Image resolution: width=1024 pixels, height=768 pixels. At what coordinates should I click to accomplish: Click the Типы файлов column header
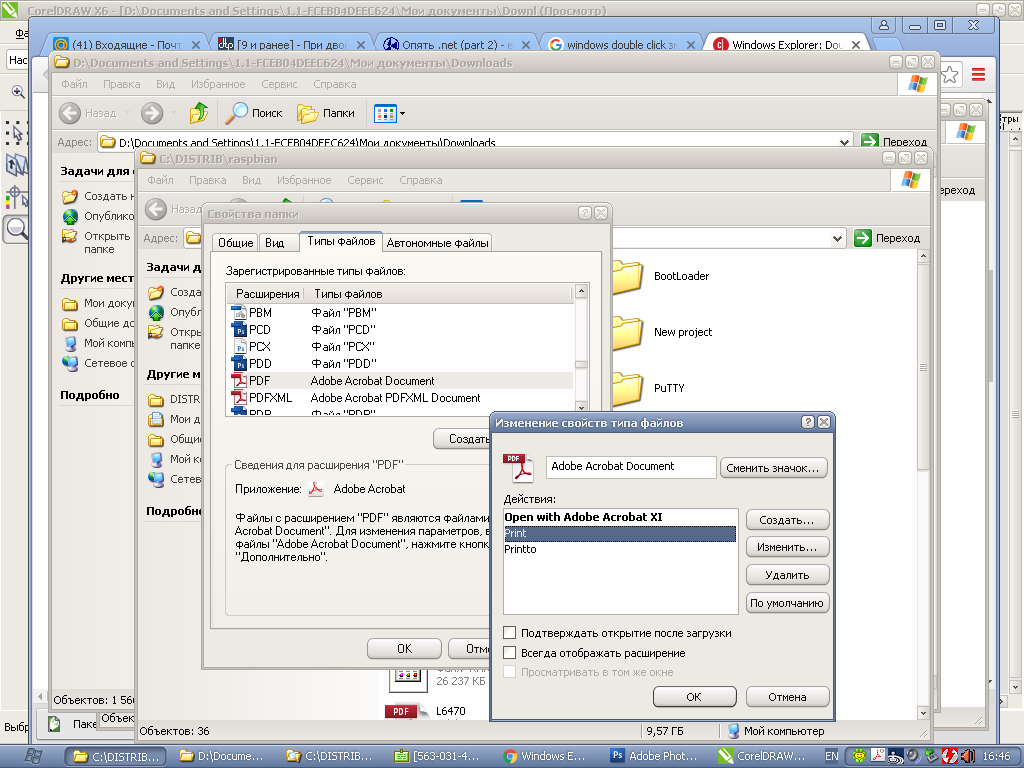(x=438, y=294)
